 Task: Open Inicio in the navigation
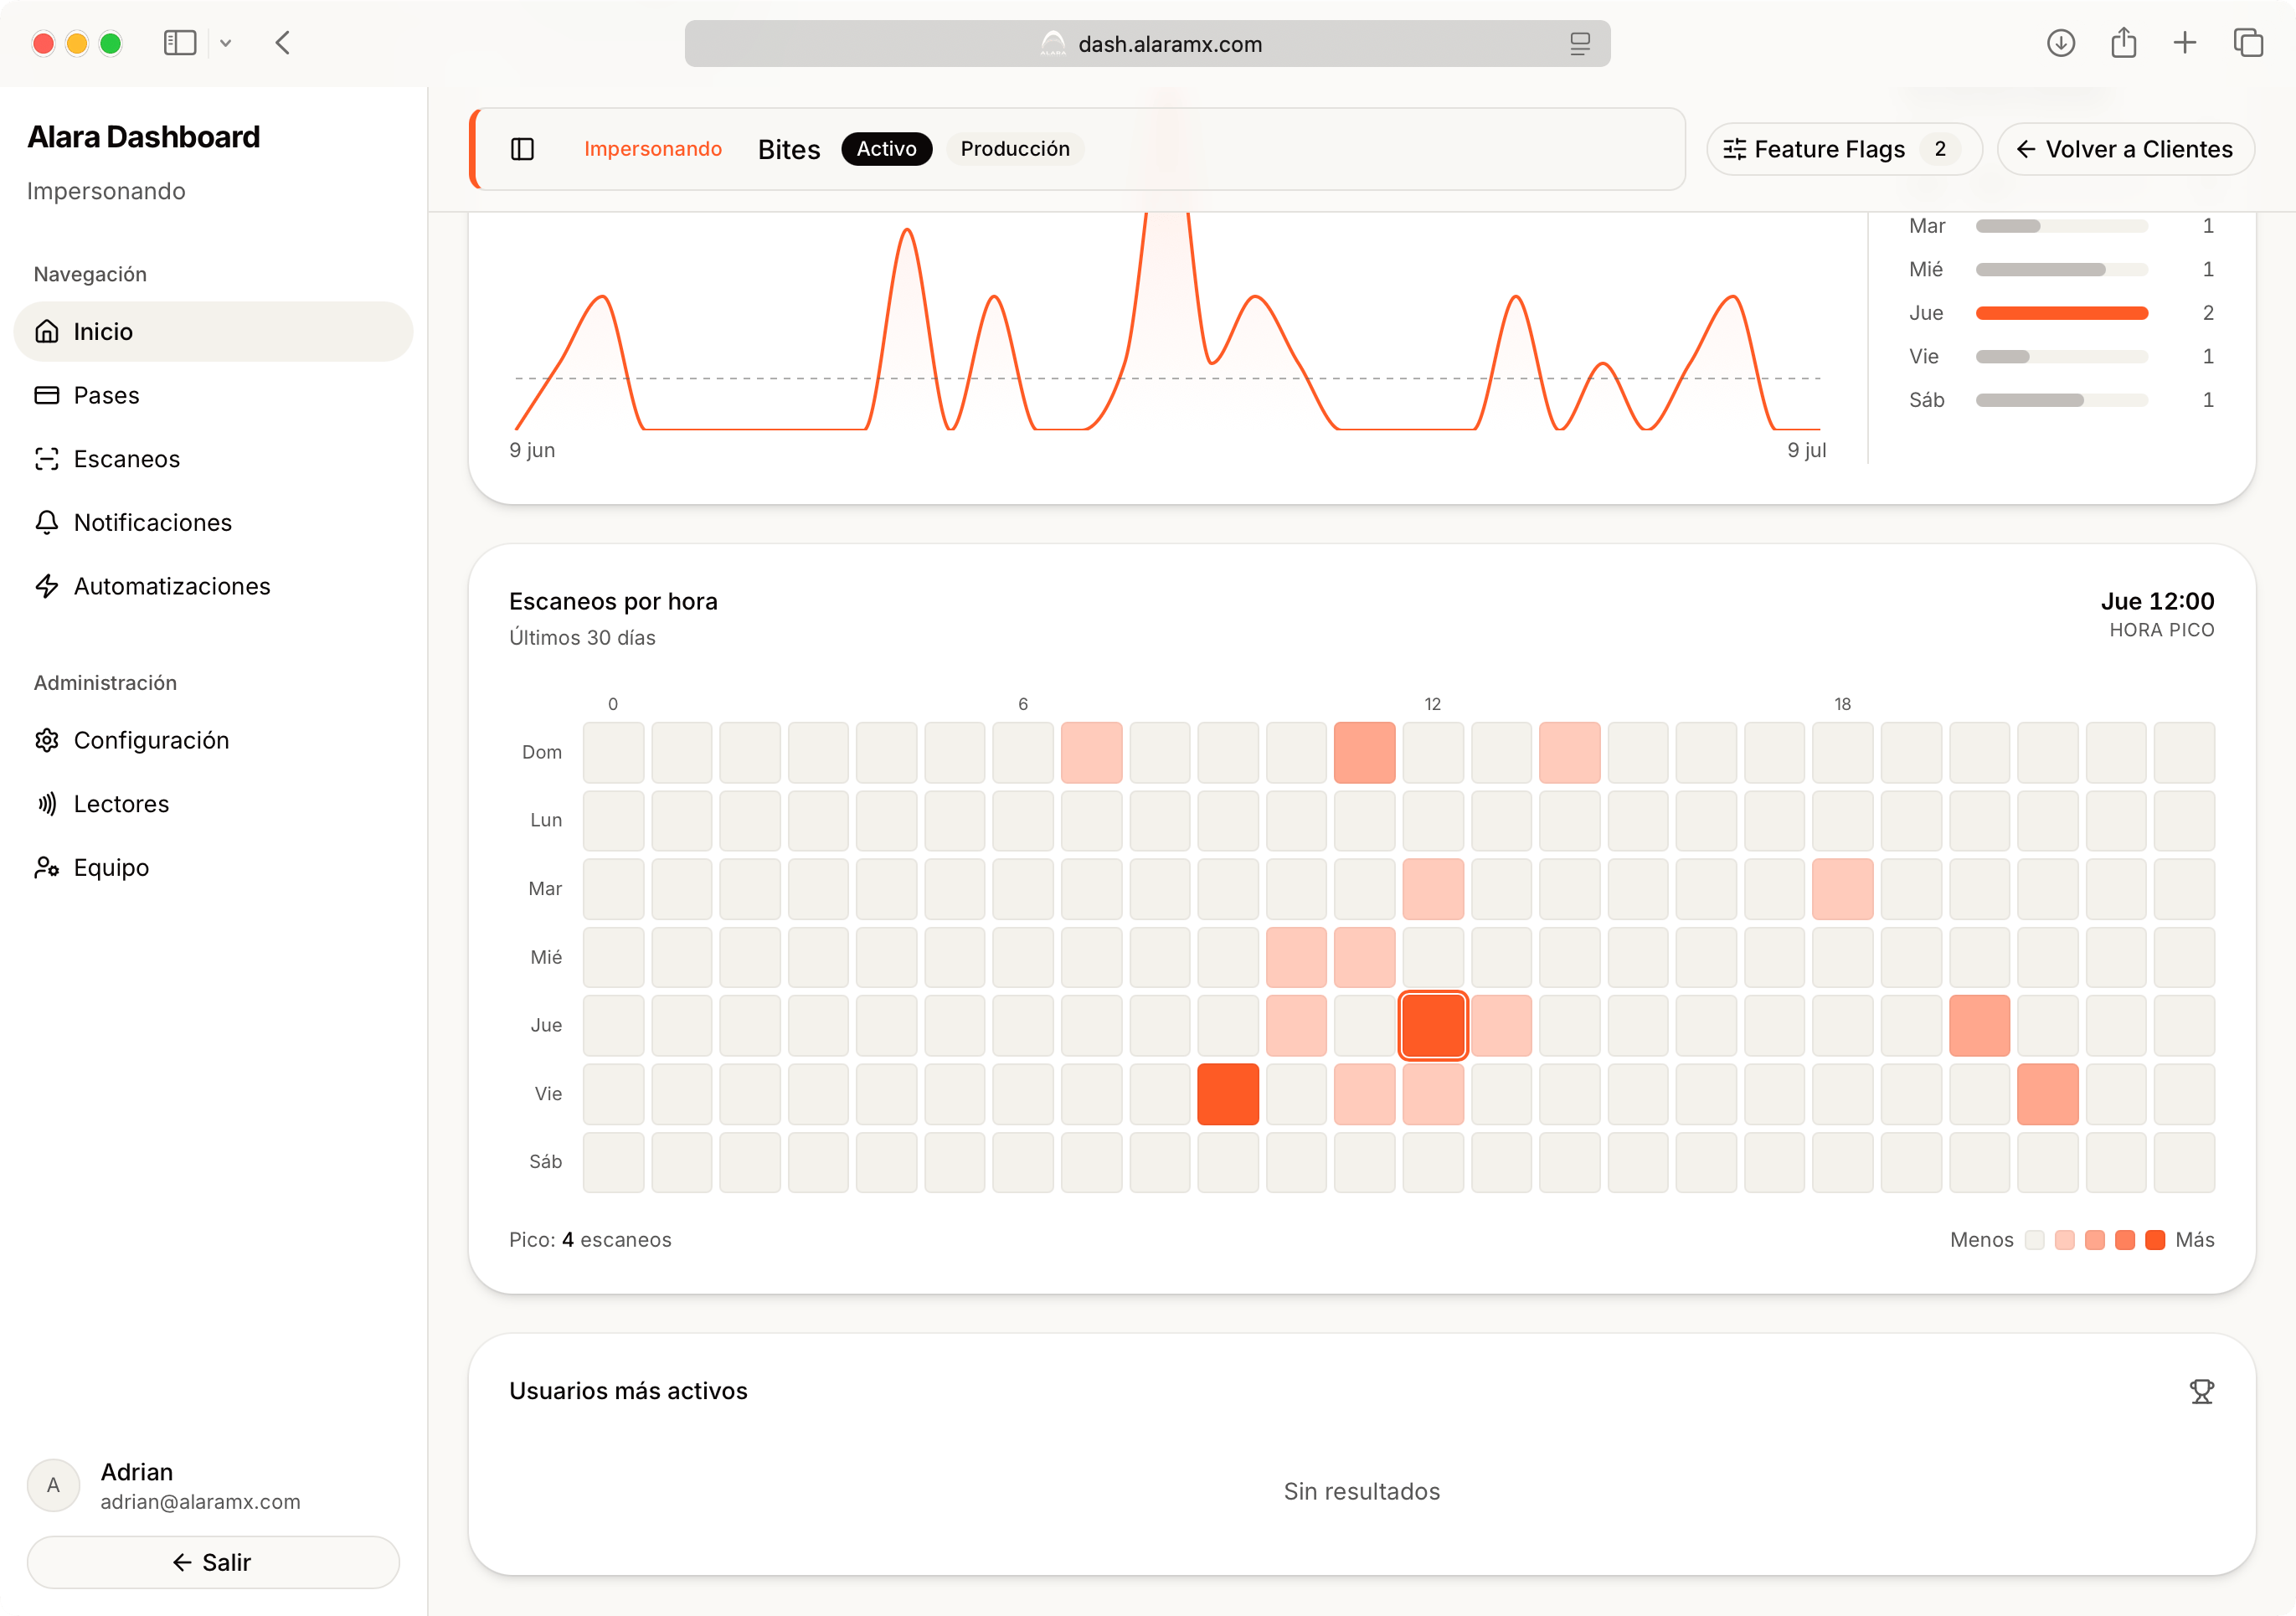(213, 331)
